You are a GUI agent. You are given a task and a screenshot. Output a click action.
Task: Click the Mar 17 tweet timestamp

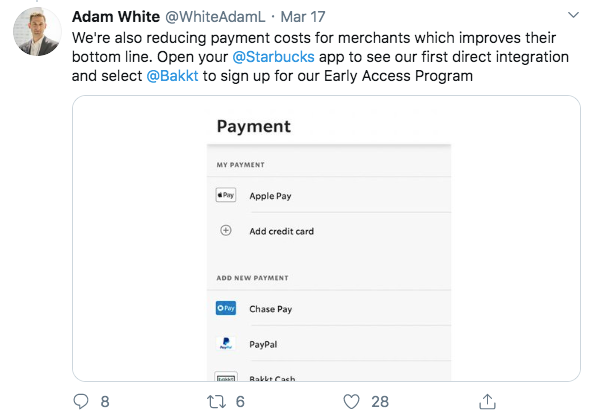303,17
